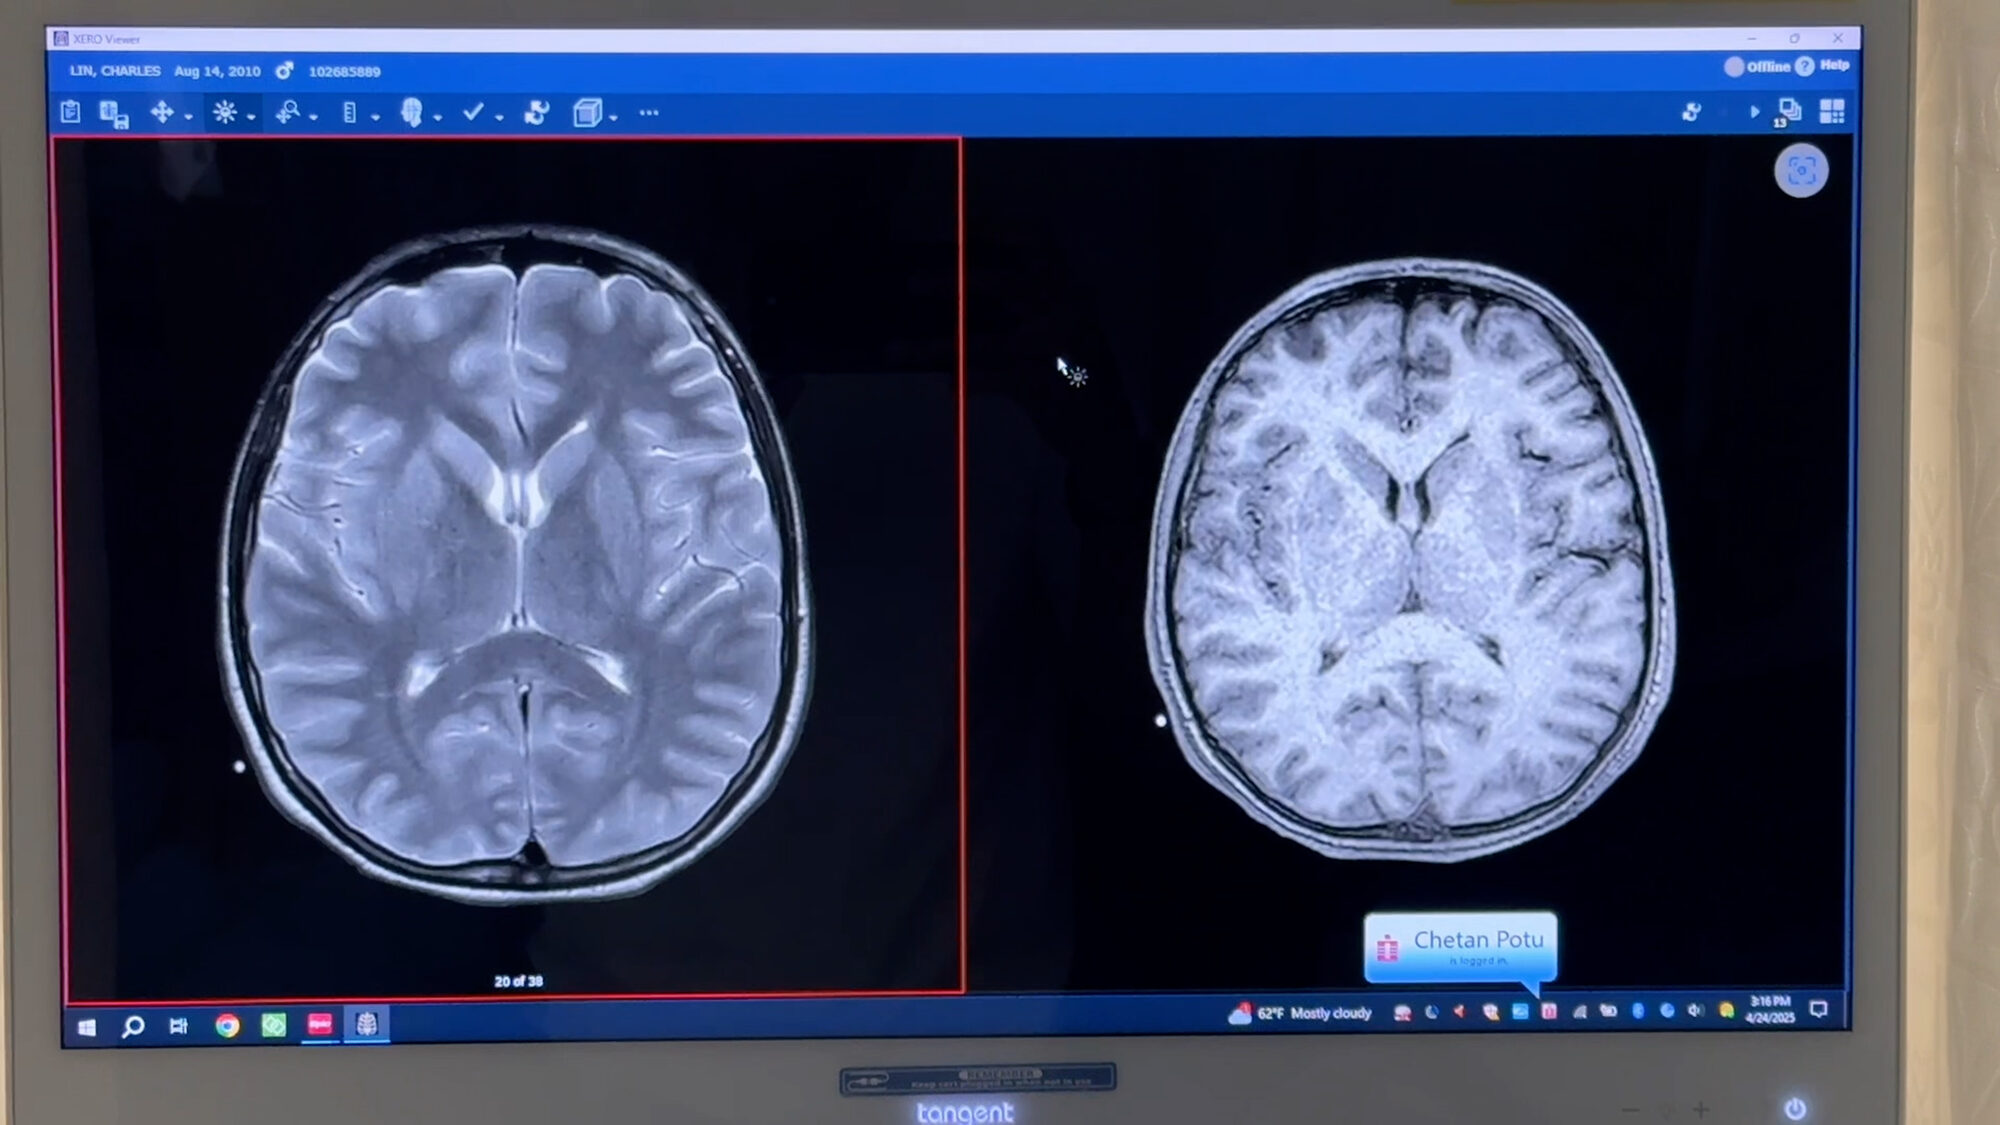The width and height of the screenshot is (2000, 1125).
Task: Open the more options ellipsis menu
Action: click(x=649, y=113)
